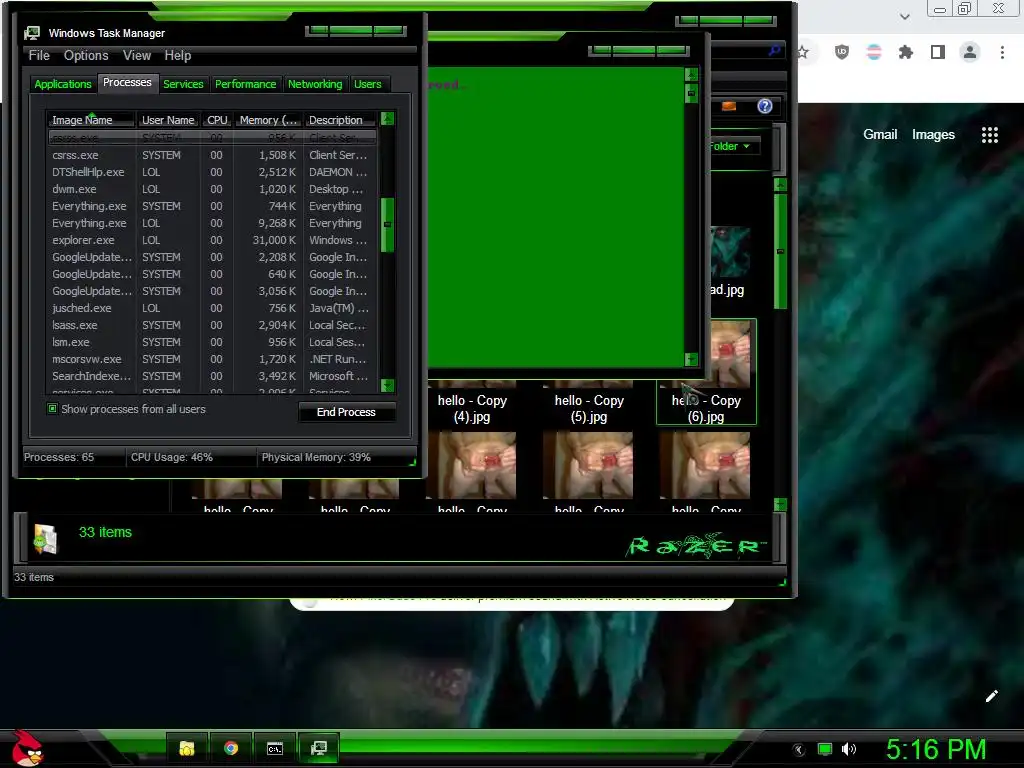
Task: Click the End Process button
Action: pyautogui.click(x=347, y=412)
